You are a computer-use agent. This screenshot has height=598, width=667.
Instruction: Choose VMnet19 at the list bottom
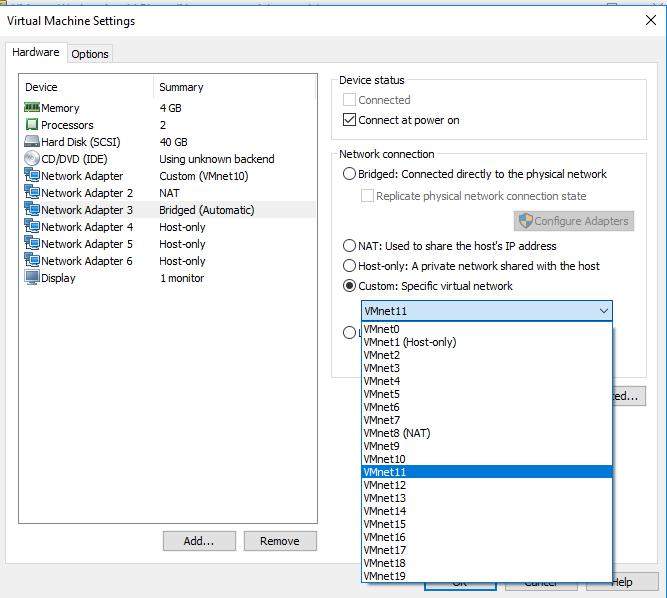[x=487, y=576]
